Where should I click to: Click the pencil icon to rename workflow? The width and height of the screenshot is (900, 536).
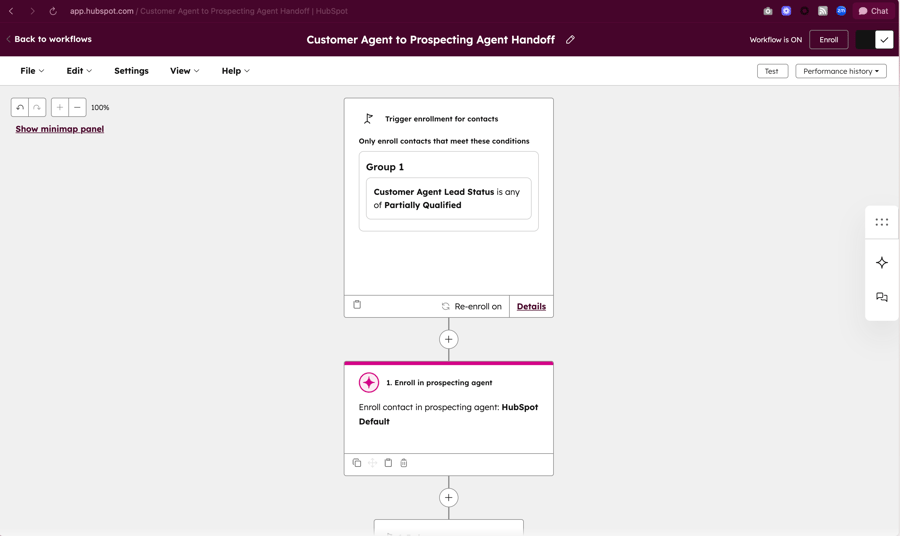(x=570, y=40)
